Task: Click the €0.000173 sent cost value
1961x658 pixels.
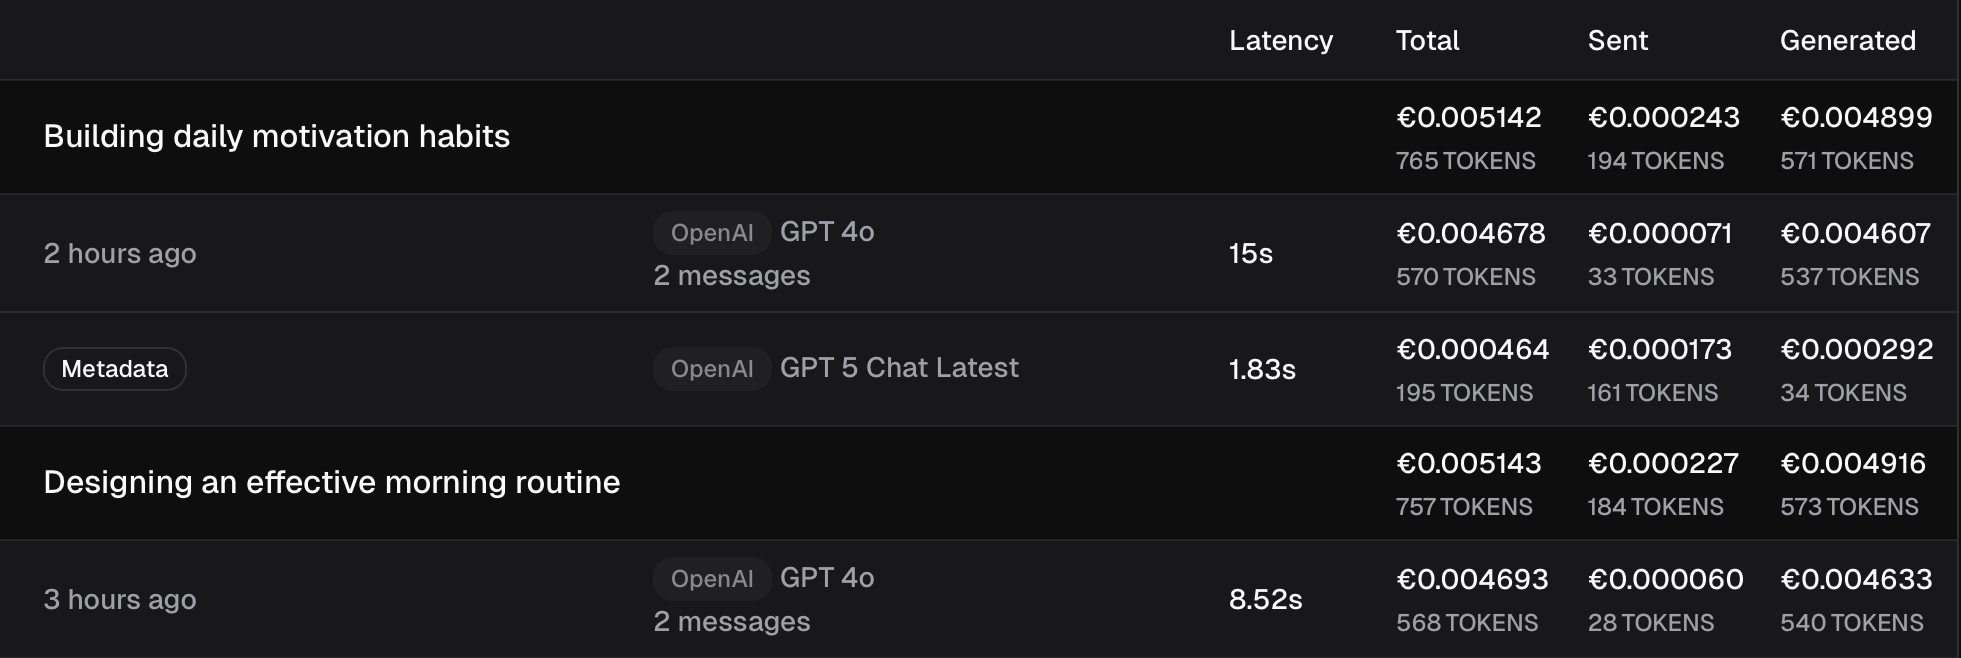Action: 1659,350
